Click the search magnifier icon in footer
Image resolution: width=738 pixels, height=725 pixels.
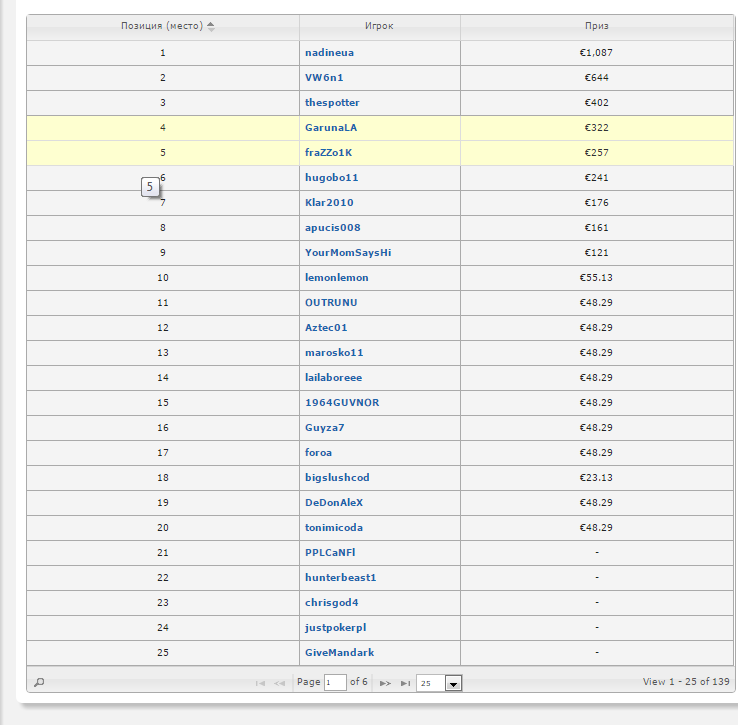click(x=40, y=682)
